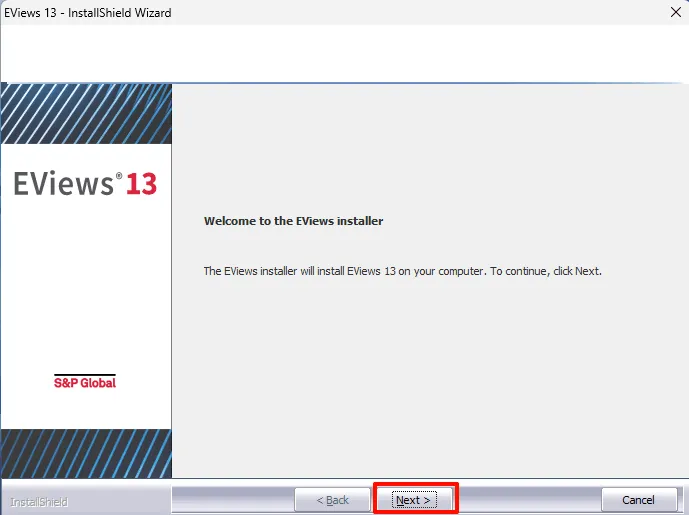This screenshot has height=515, width=689.
Task: Close the InstallShield Wizard window
Action: (676, 12)
